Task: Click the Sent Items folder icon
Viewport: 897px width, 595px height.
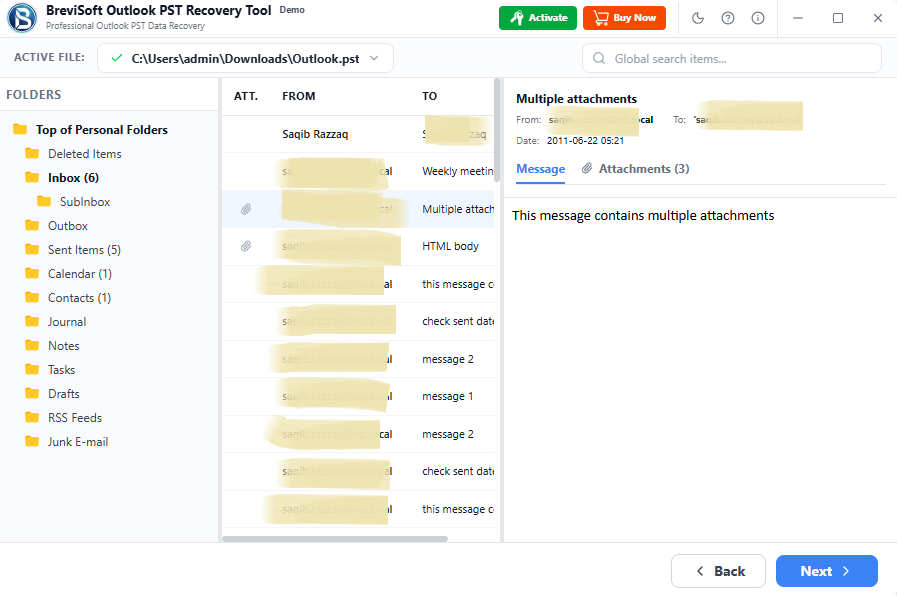Action: coord(32,249)
